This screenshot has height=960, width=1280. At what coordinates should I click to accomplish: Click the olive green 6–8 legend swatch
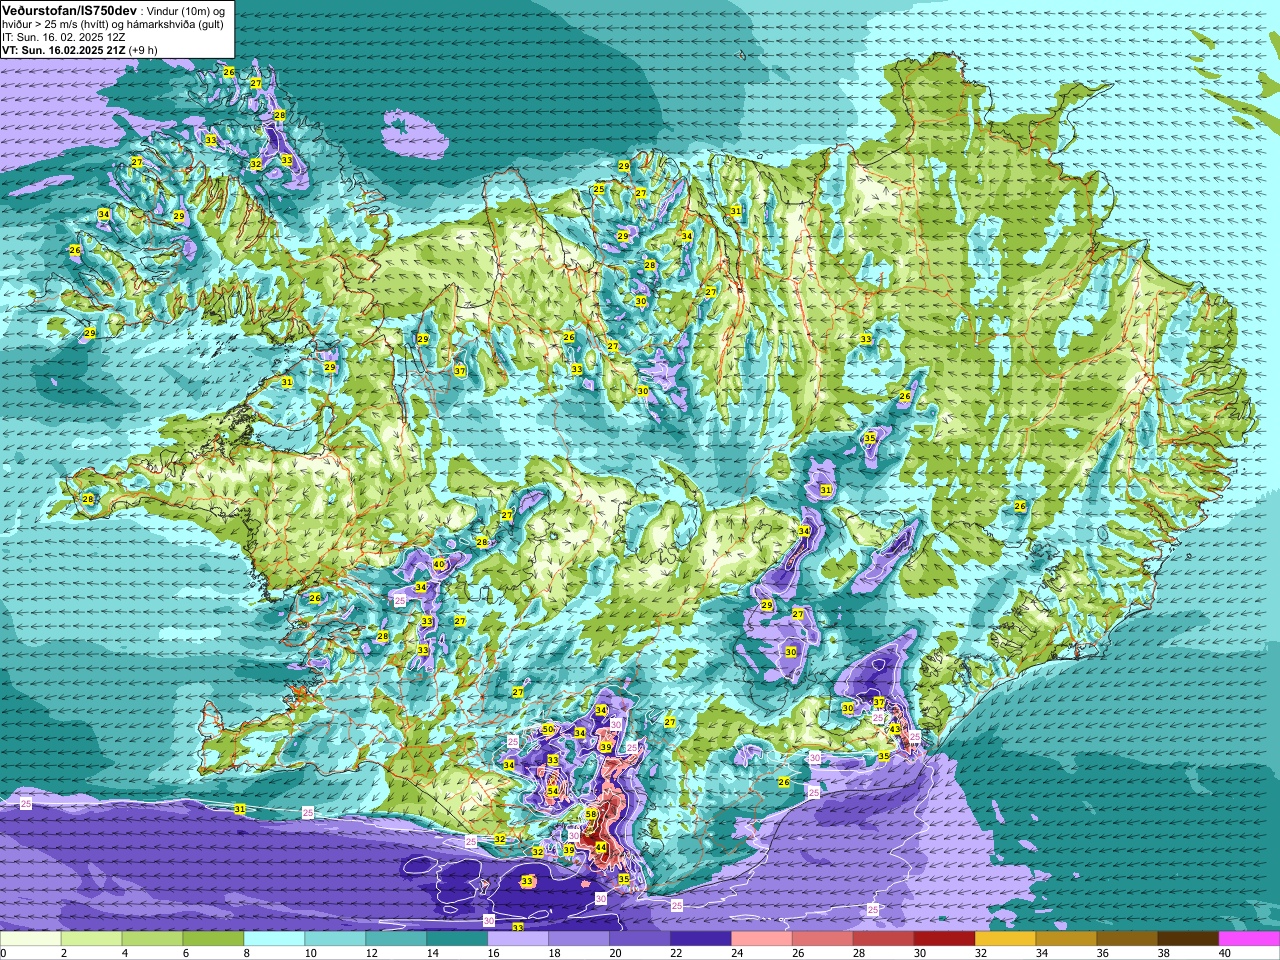click(214, 939)
